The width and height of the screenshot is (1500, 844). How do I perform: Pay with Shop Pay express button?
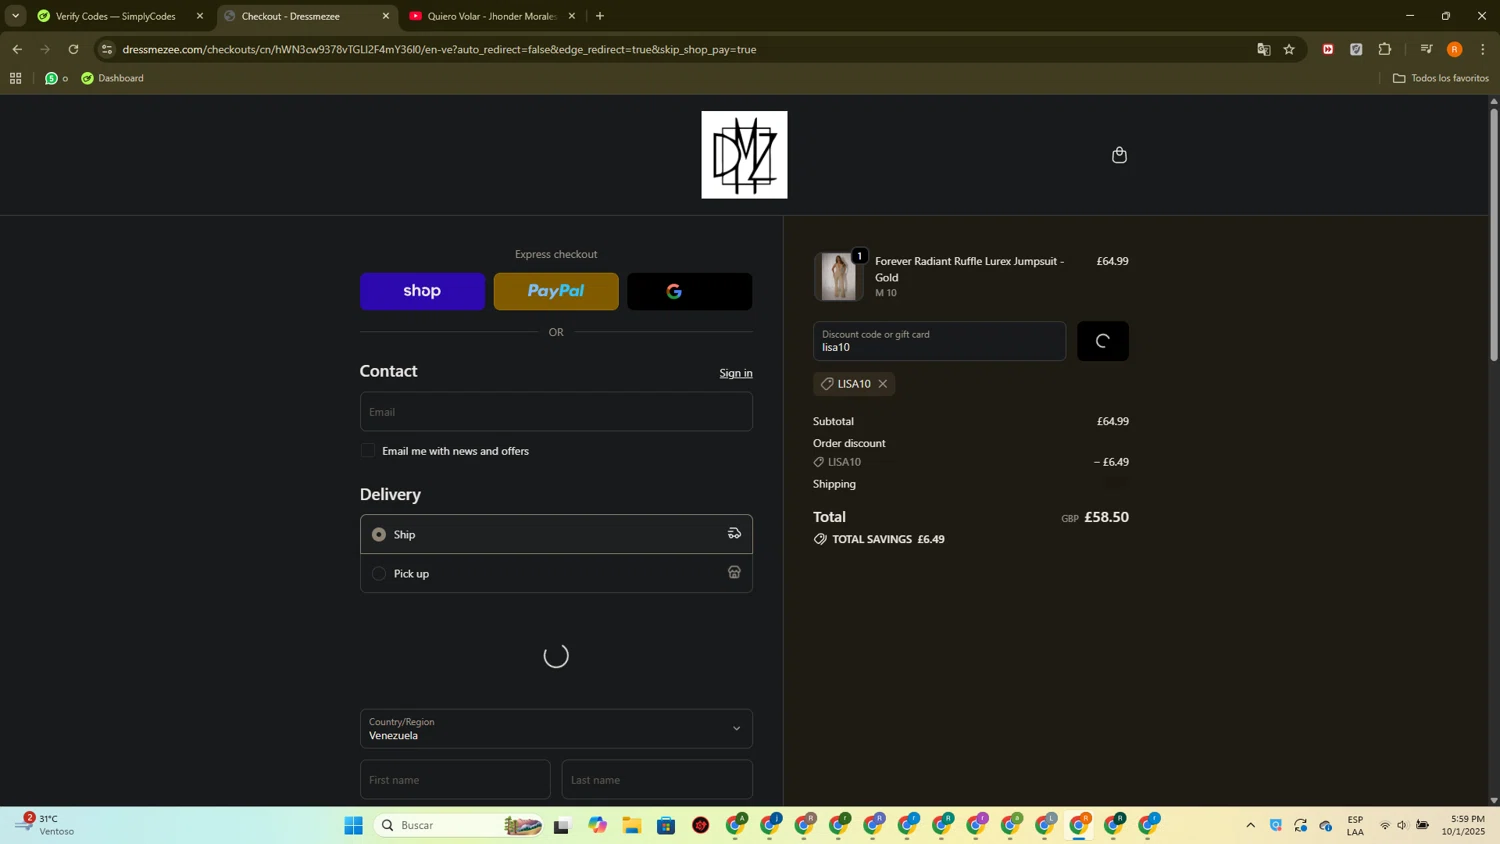(422, 291)
